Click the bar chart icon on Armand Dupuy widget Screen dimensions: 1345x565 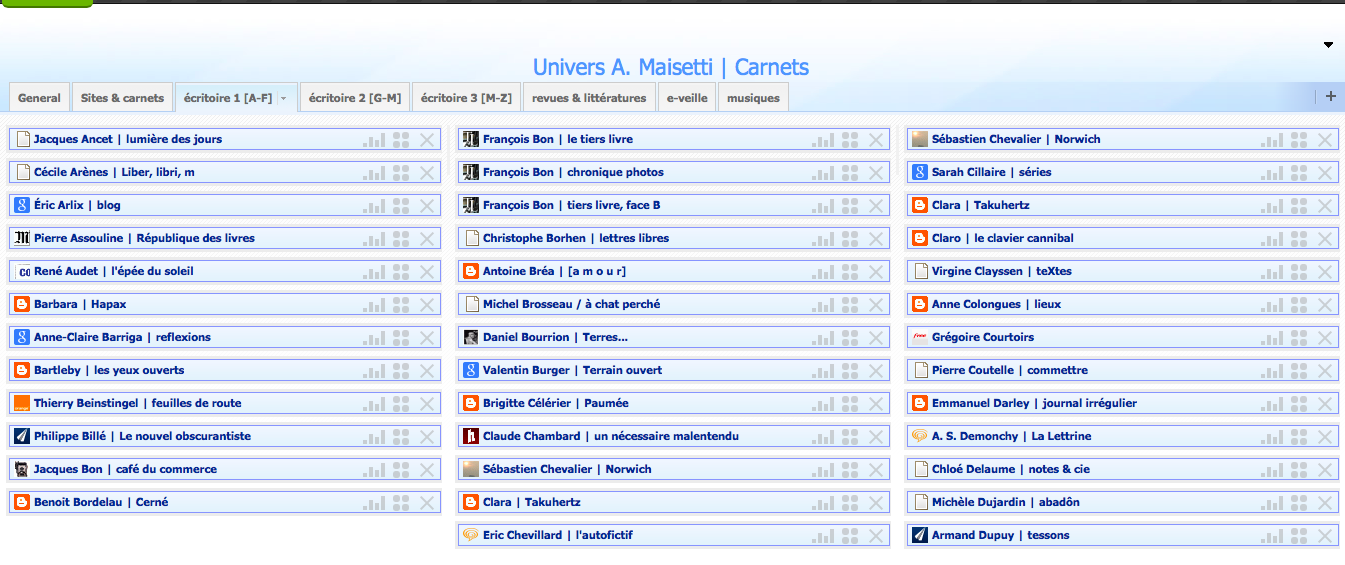(x=1272, y=536)
